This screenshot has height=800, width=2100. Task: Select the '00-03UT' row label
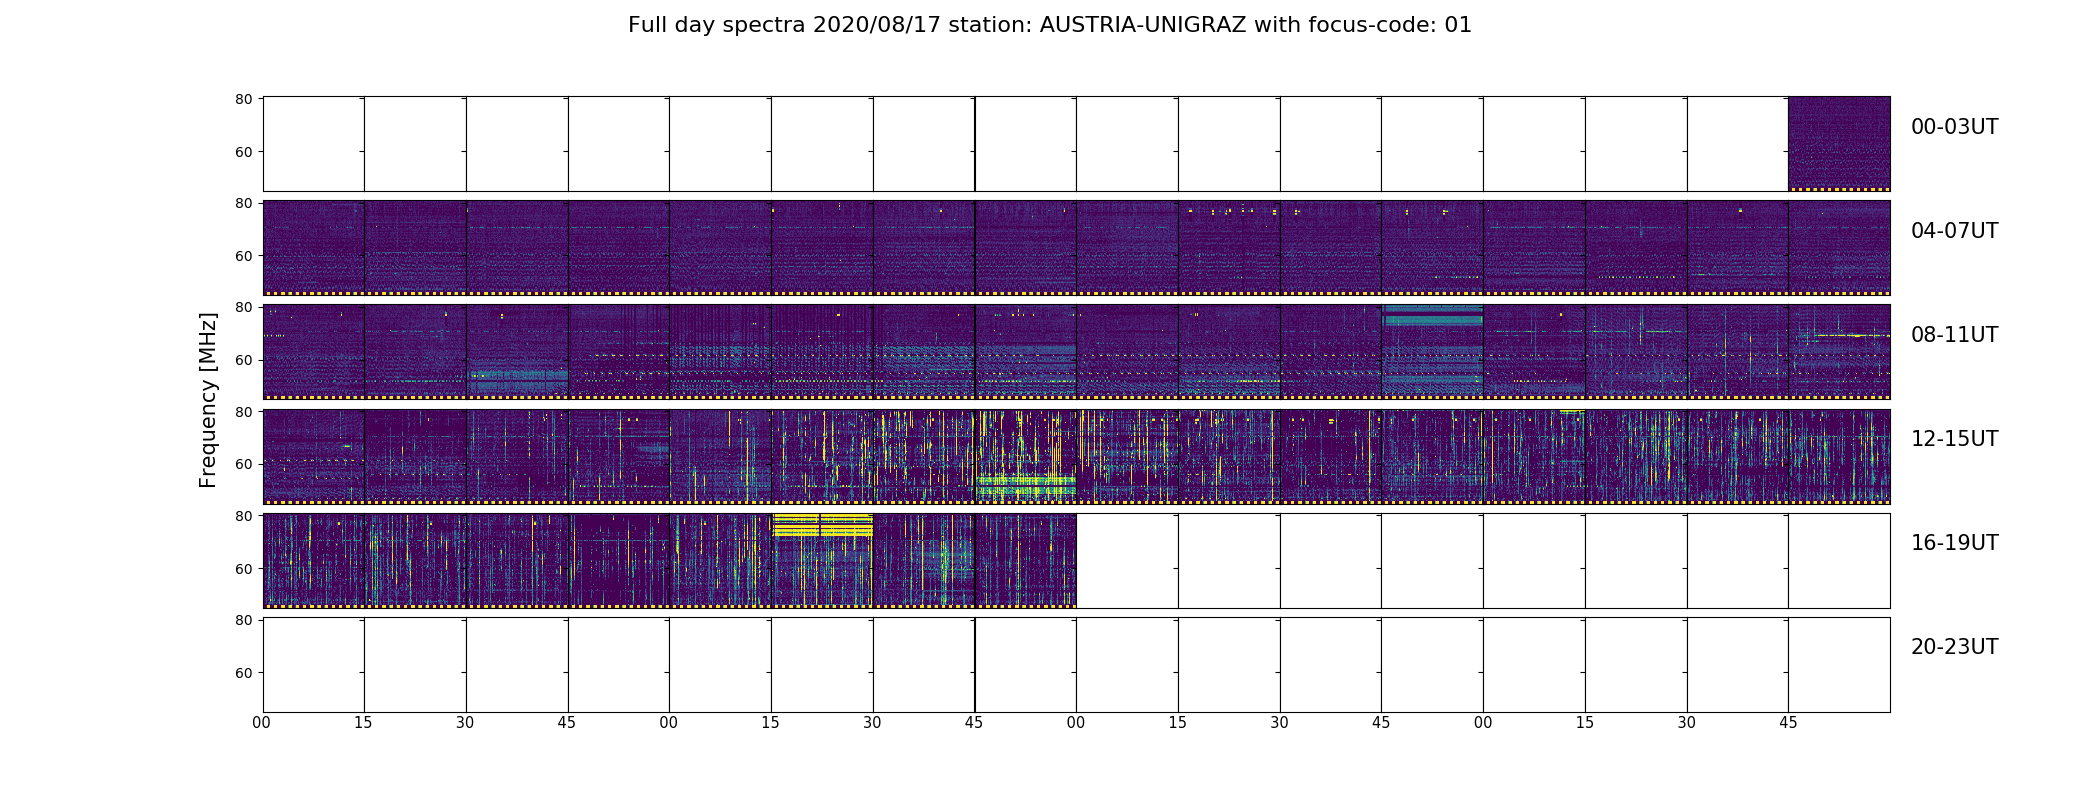point(1954,127)
